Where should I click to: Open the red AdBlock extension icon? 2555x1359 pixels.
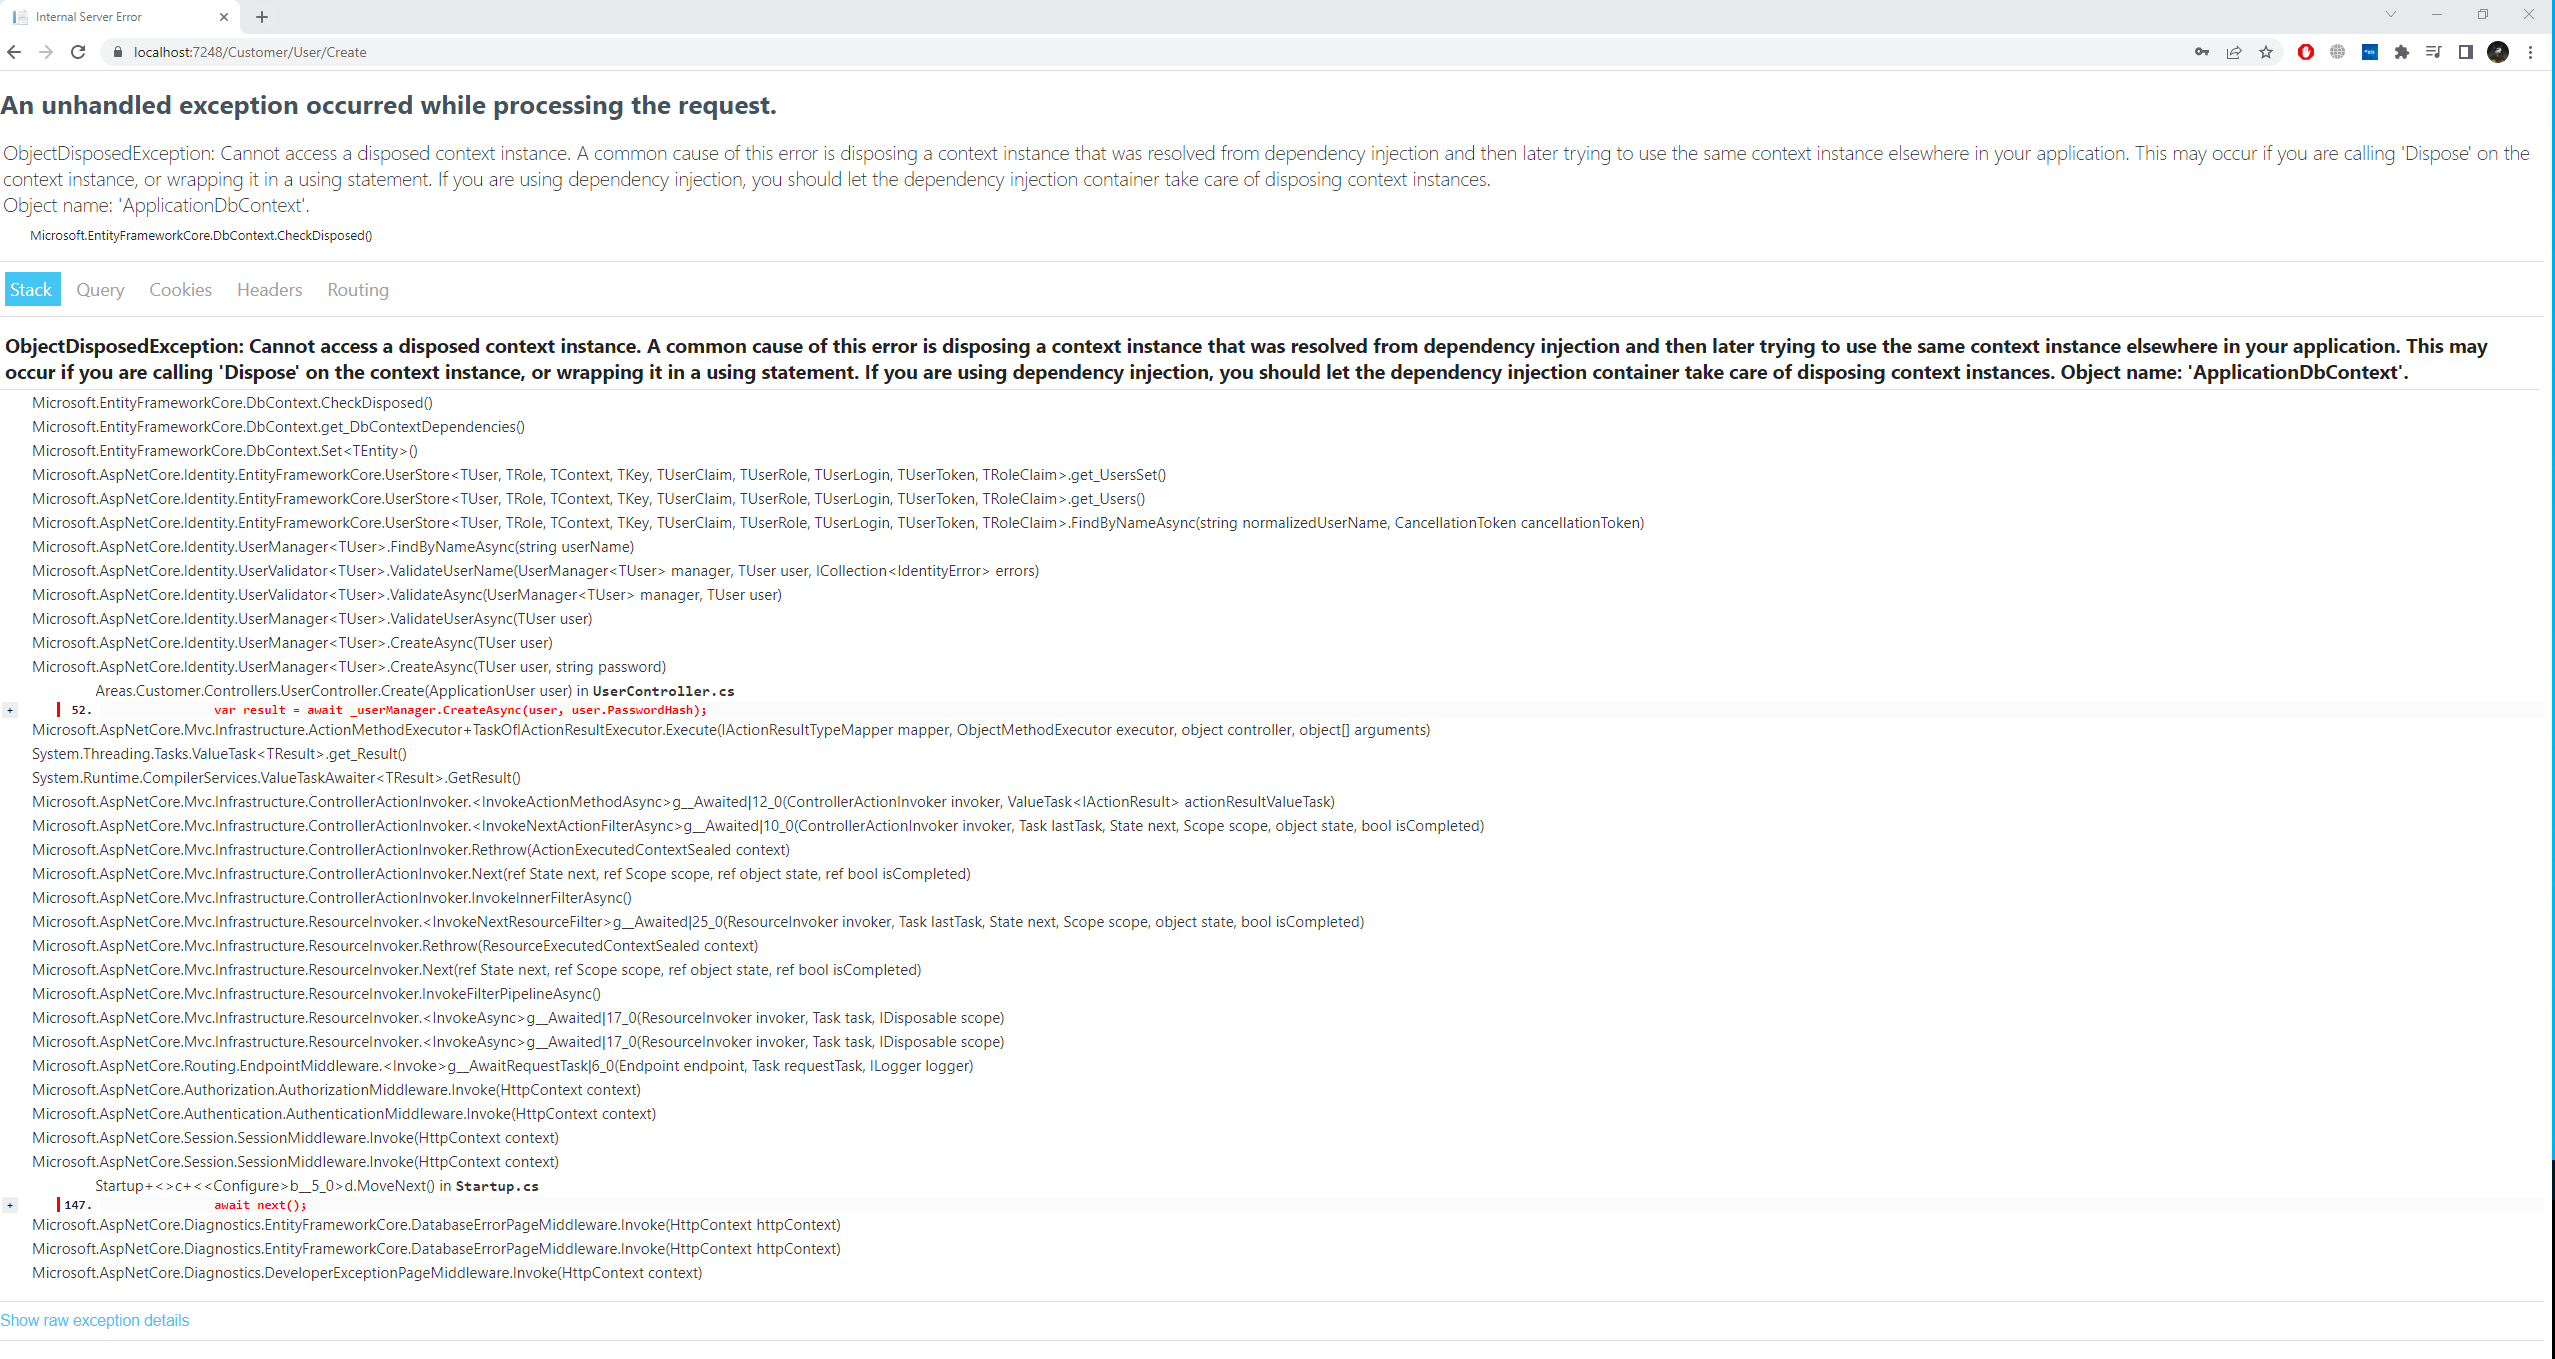[x=2306, y=52]
